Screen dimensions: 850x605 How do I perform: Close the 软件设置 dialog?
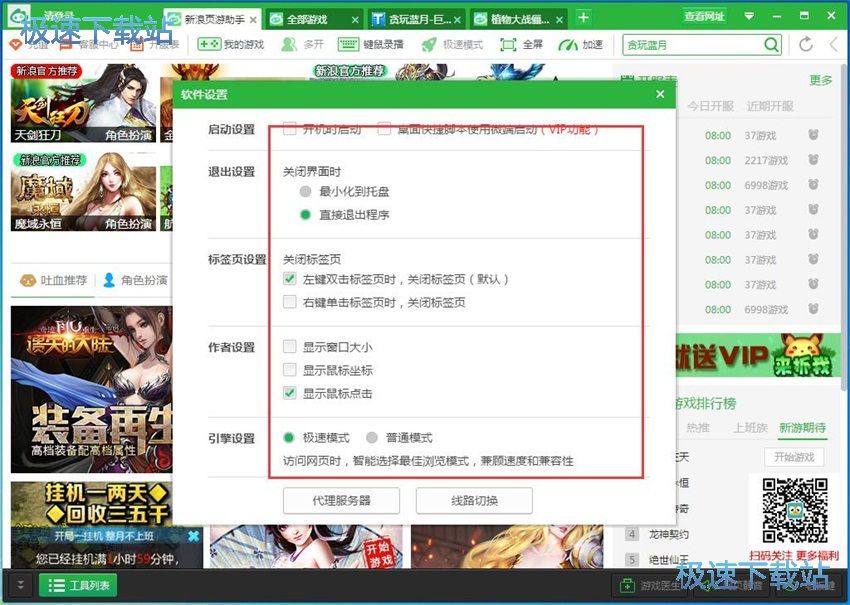pos(660,94)
